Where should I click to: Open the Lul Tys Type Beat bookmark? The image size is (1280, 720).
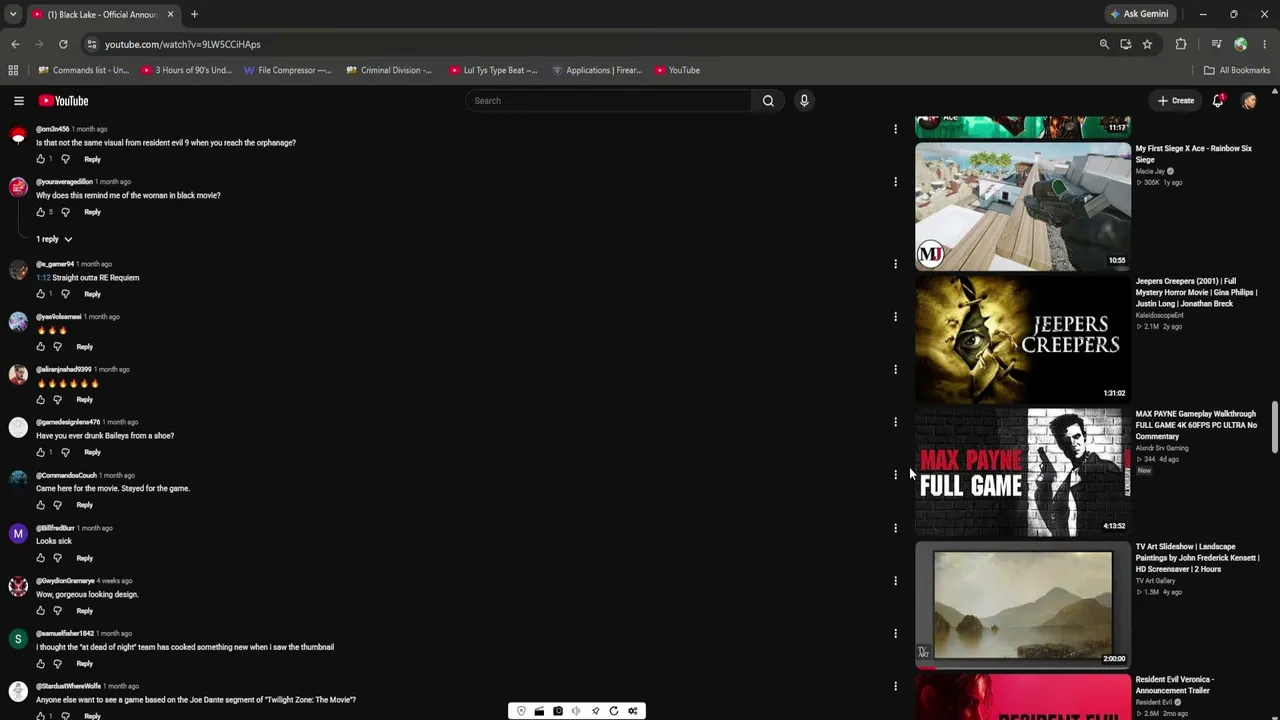[494, 70]
